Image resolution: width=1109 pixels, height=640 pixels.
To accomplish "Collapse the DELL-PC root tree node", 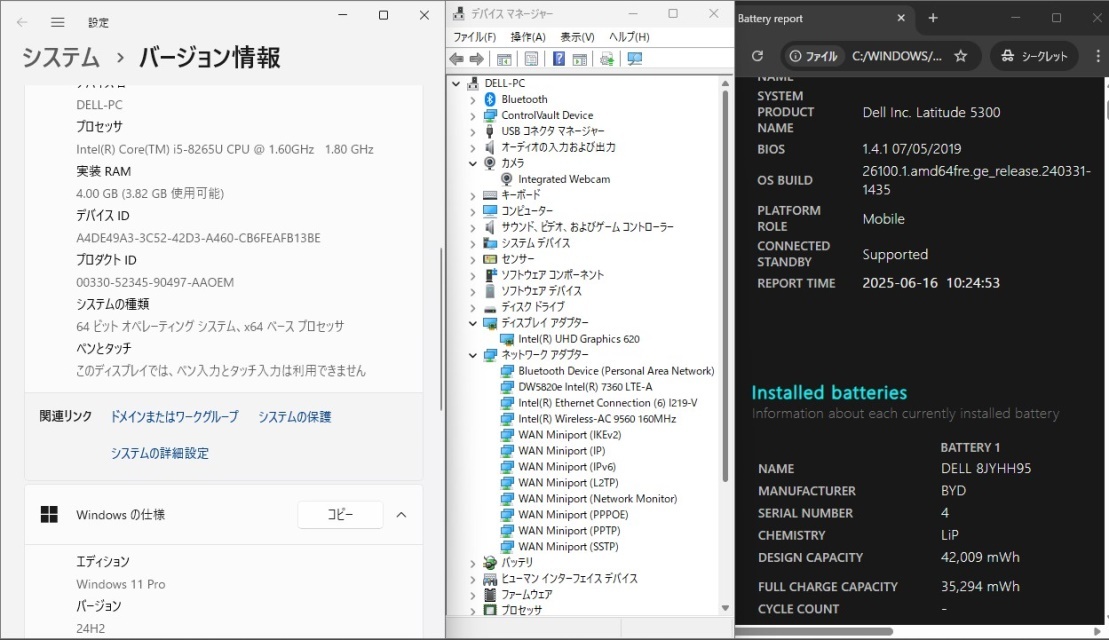I will point(456,83).
